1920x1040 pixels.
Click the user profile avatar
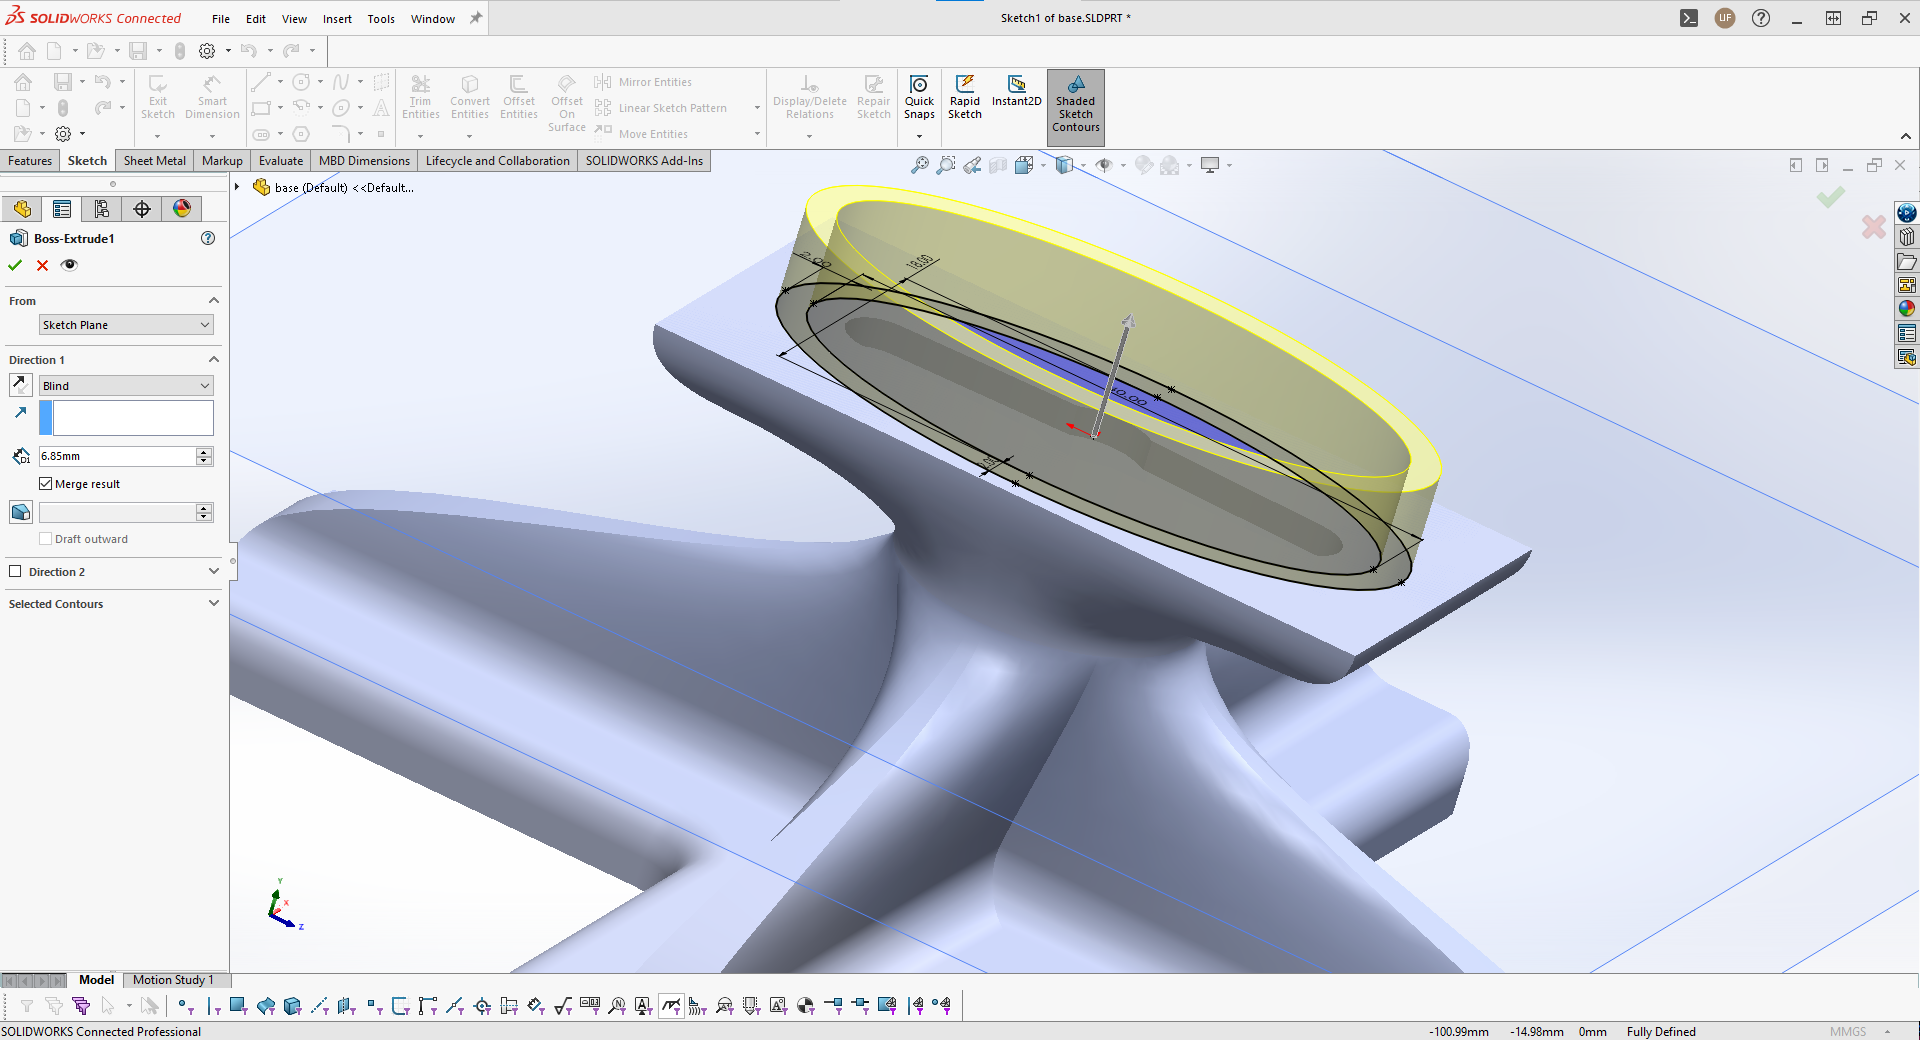coord(1725,18)
